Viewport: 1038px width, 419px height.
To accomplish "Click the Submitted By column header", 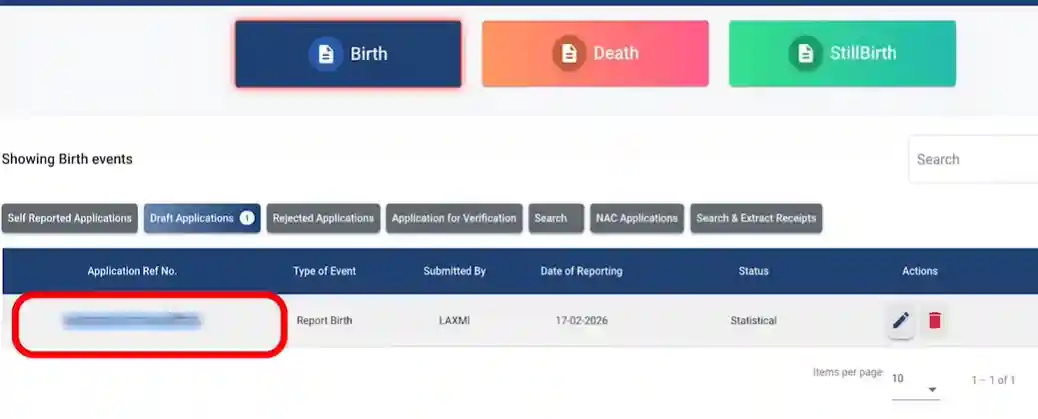I will 455,271.
